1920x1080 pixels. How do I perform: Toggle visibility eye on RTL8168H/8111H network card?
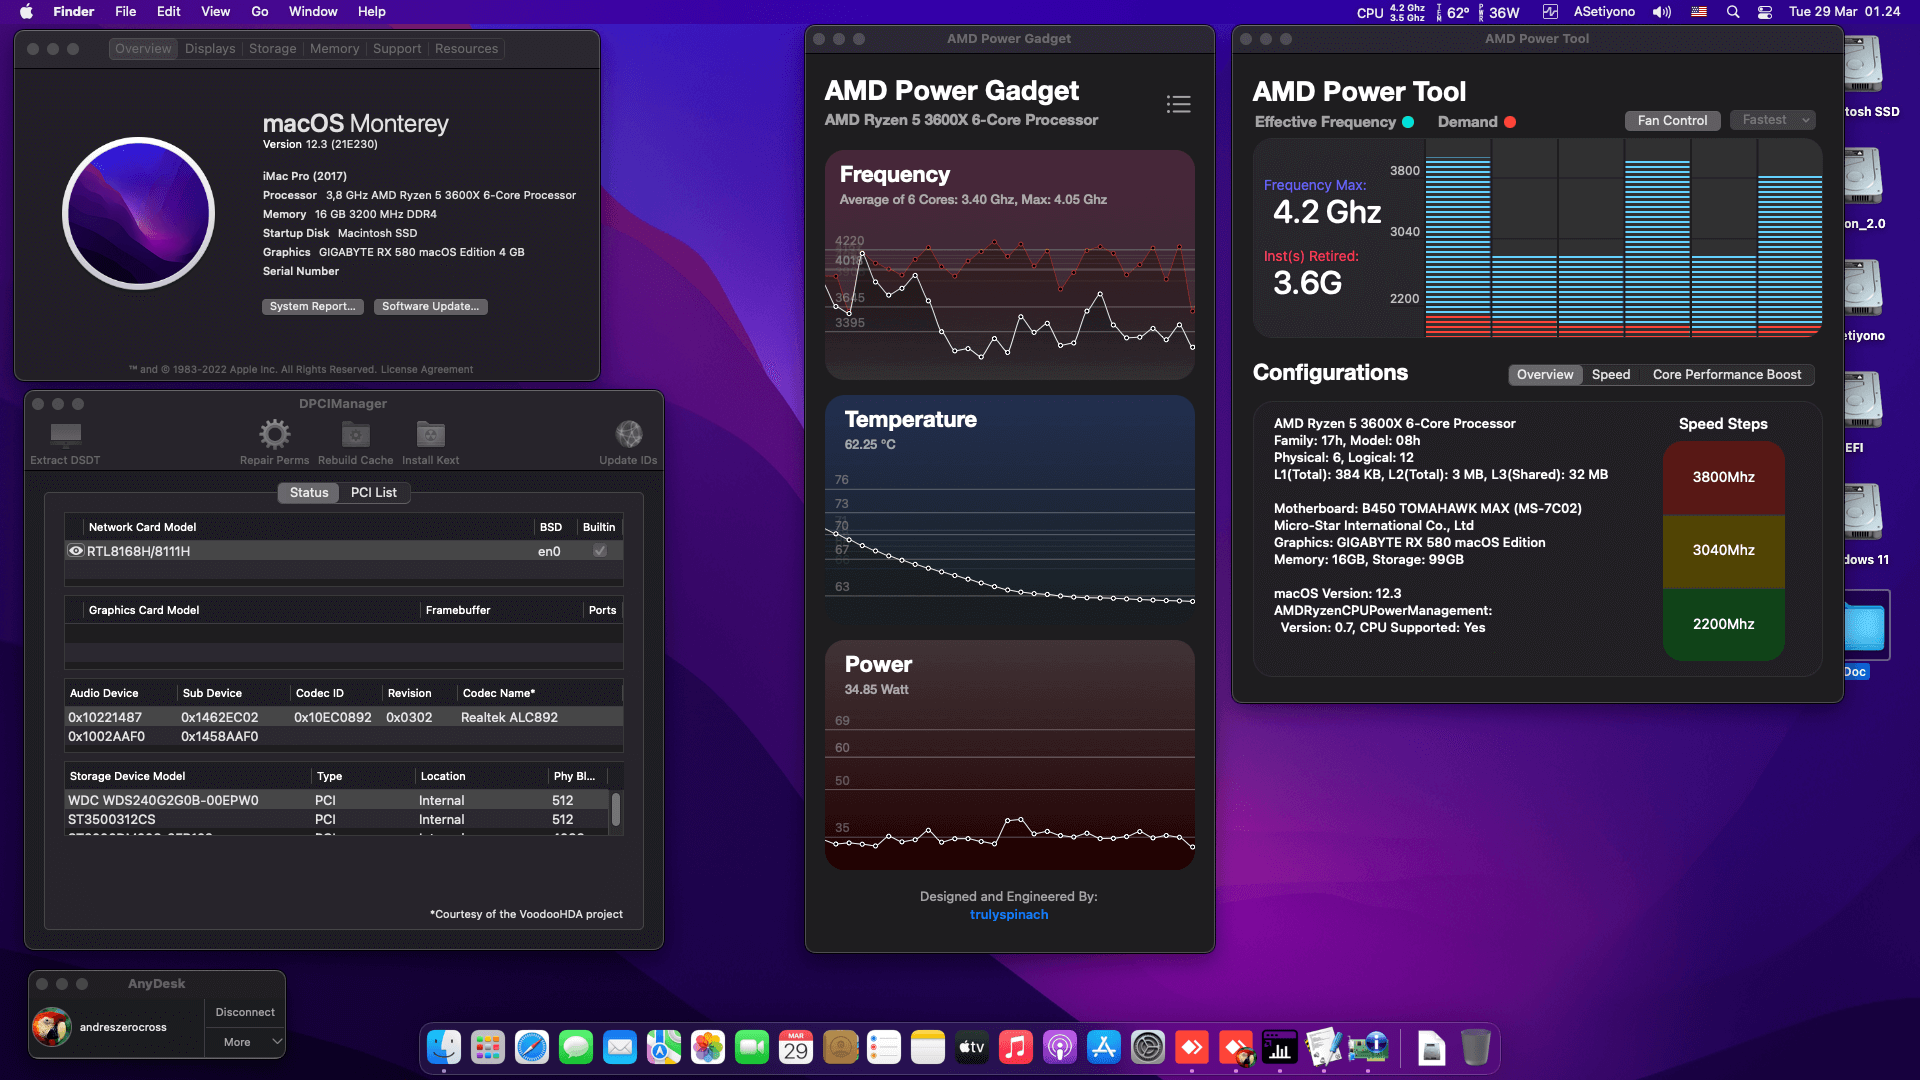[x=76, y=551]
